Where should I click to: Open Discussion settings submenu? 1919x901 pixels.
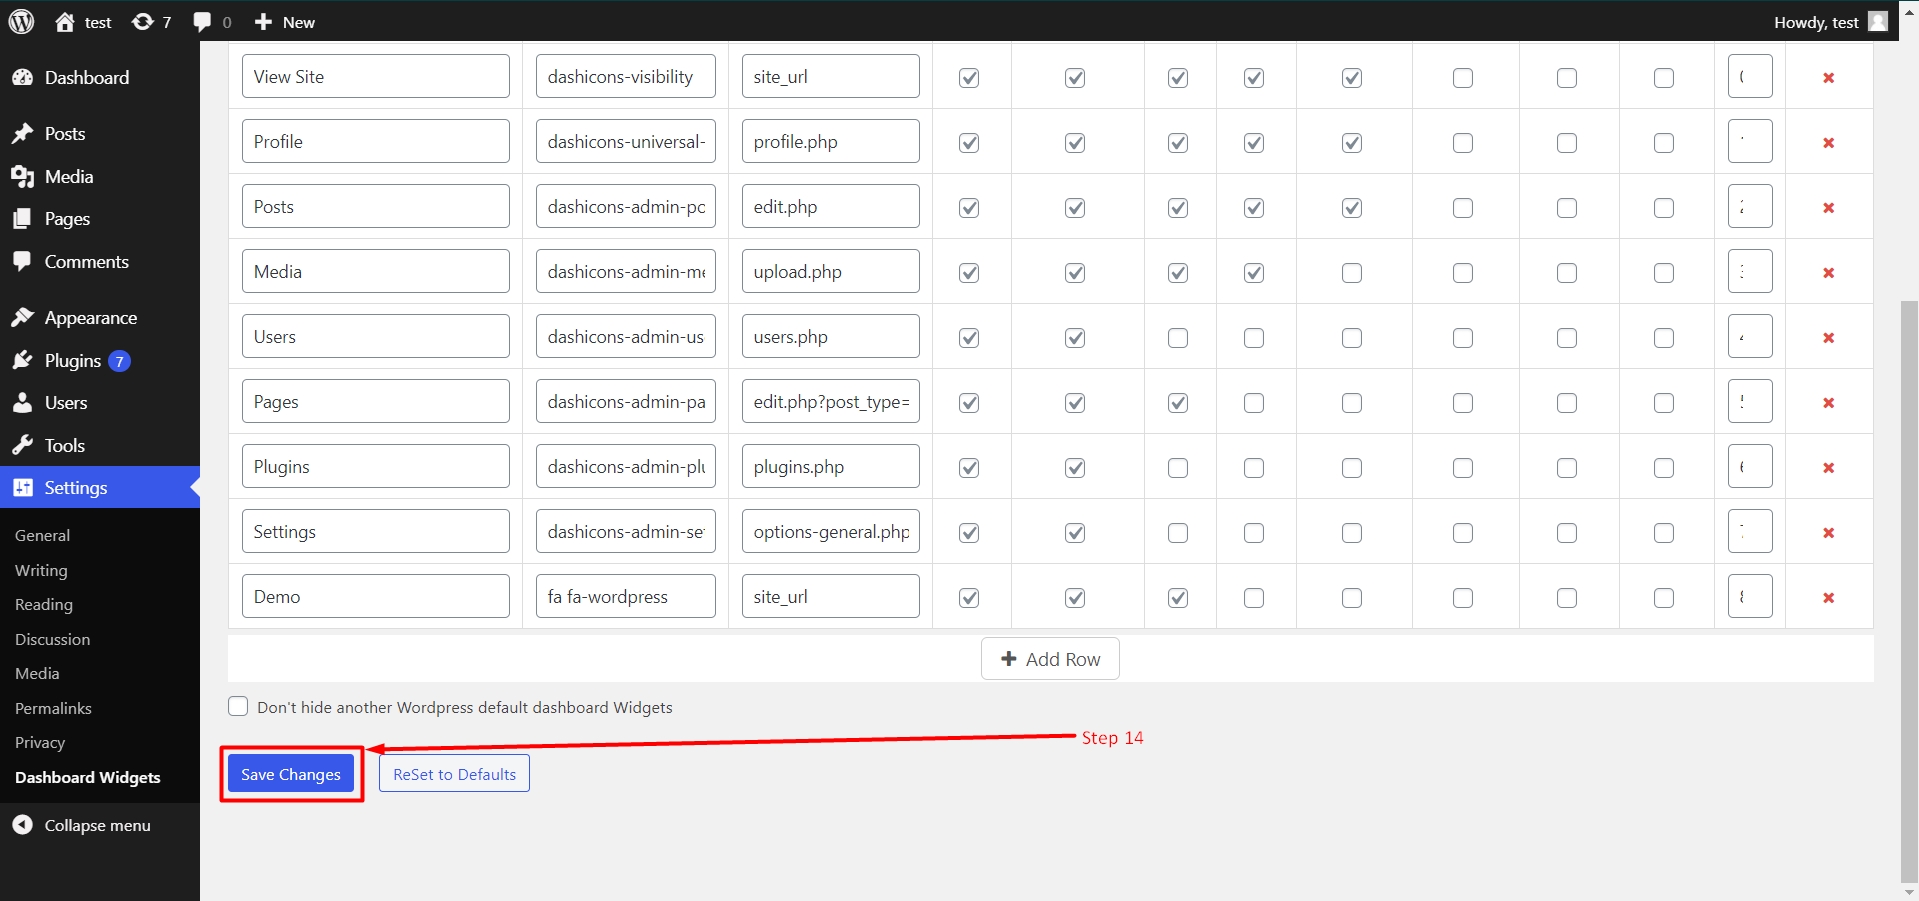coord(52,639)
